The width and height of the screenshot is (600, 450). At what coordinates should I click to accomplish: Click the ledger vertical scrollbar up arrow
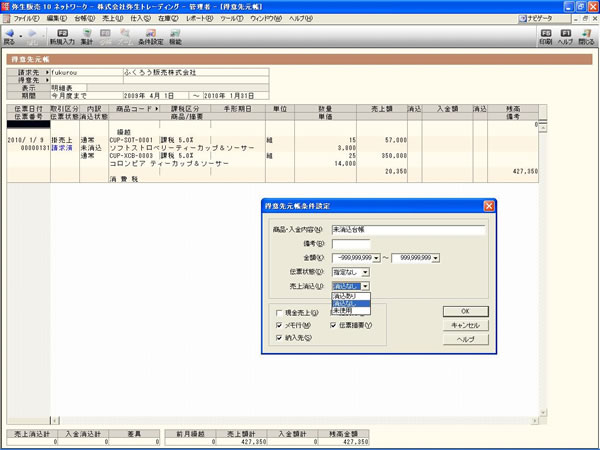click(x=543, y=129)
